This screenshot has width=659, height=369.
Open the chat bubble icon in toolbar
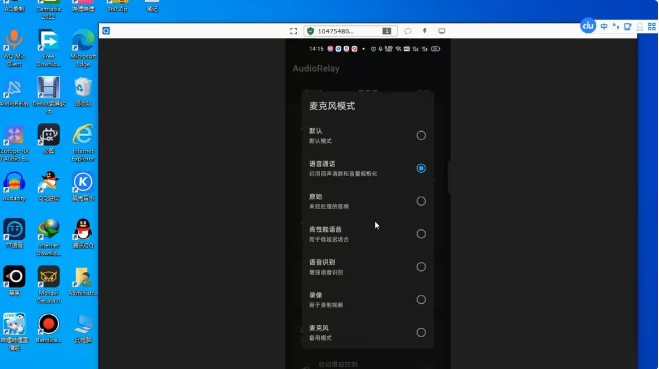pos(408,31)
